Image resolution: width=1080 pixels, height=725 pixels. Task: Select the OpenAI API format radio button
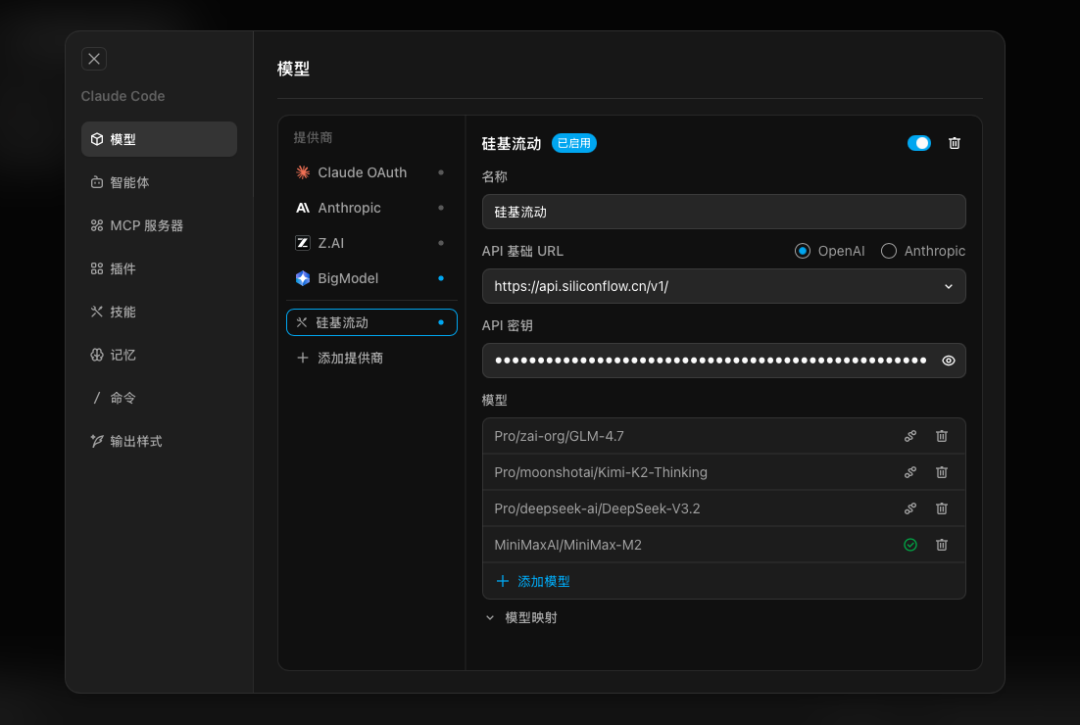(x=802, y=251)
